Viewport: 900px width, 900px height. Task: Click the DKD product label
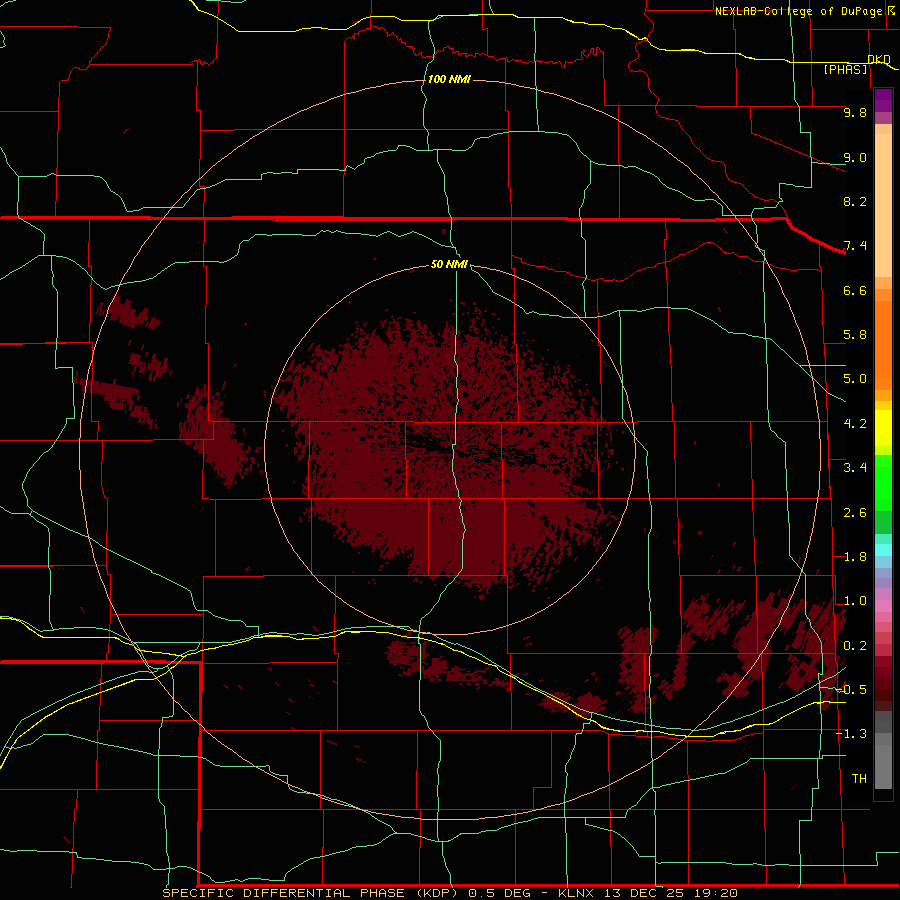point(879,59)
